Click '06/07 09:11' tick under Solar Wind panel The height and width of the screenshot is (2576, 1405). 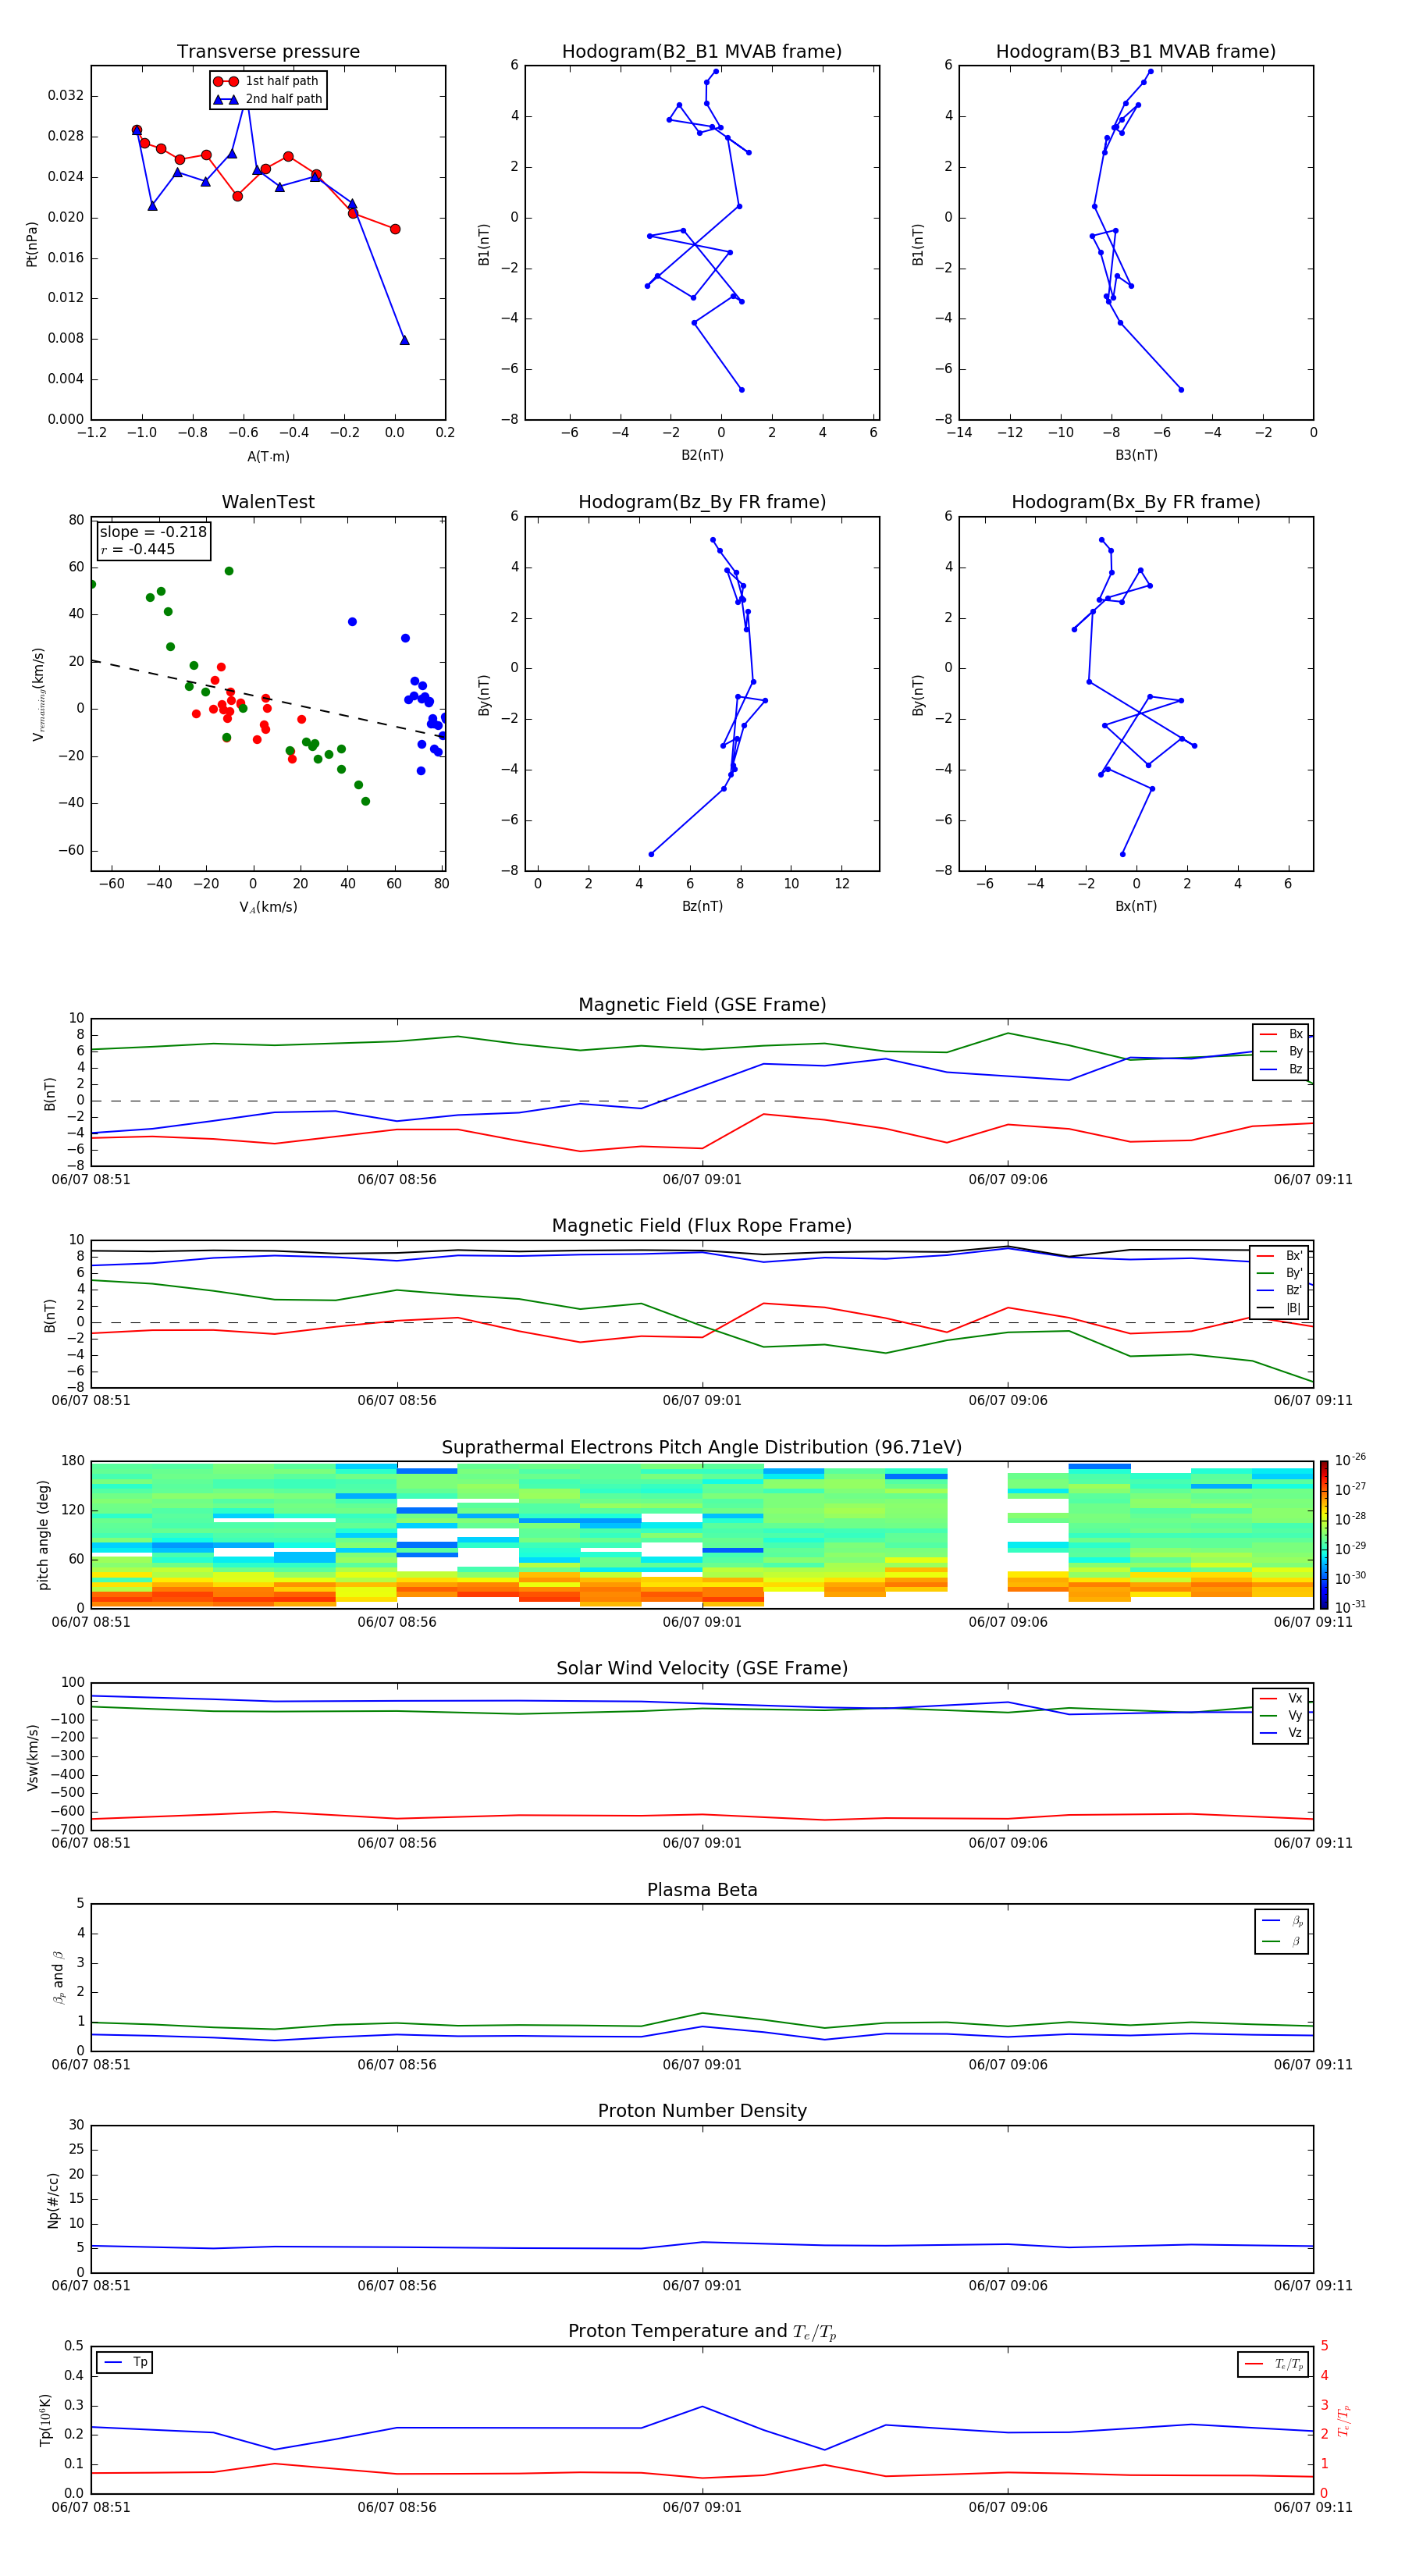1313,1843
